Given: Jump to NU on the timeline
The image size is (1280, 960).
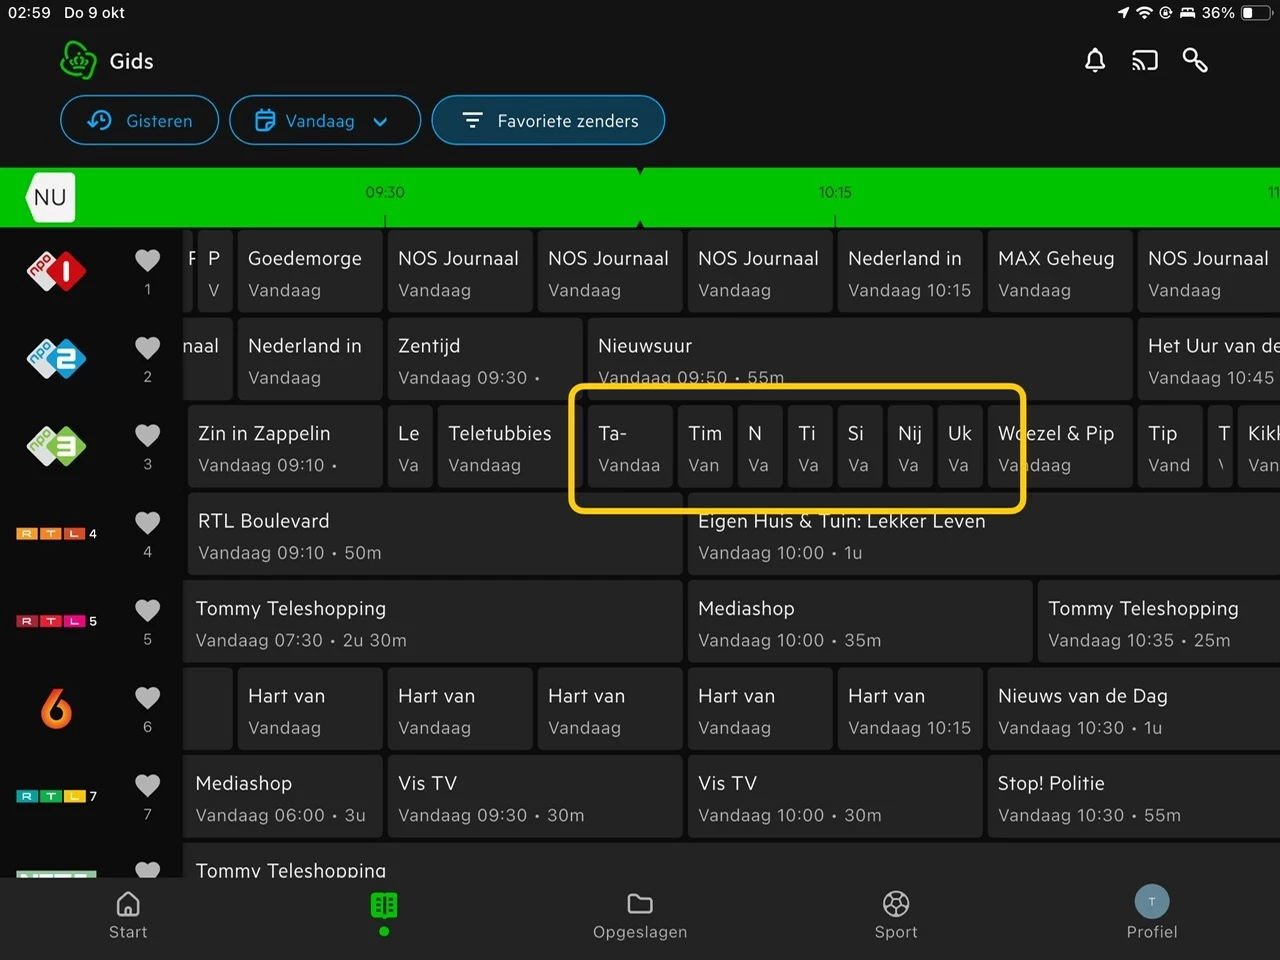Looking at the screenshot, I should pyautogui.click(x=50, y=197).
